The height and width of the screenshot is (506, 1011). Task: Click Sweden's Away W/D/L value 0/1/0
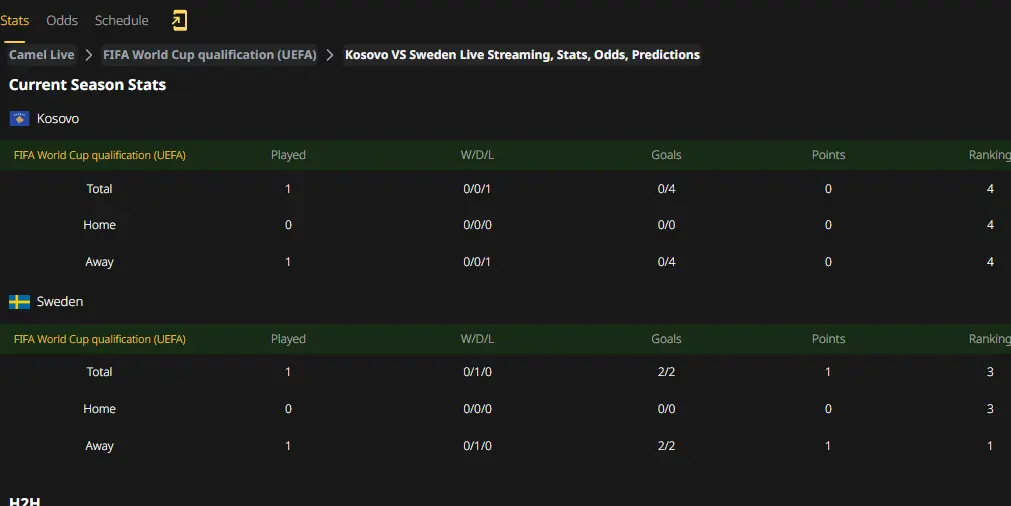[477, 446]
